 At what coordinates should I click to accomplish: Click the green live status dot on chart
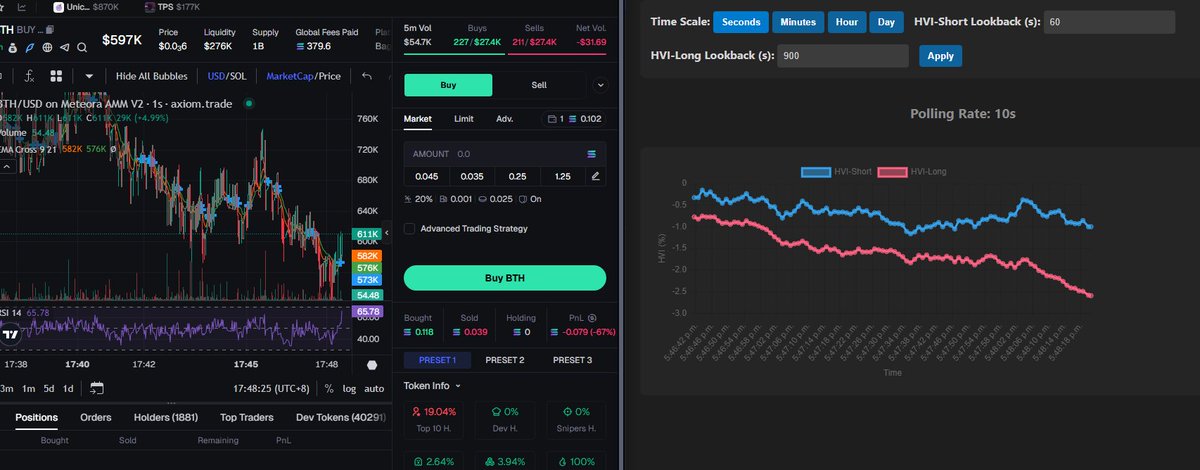point(249,103)
